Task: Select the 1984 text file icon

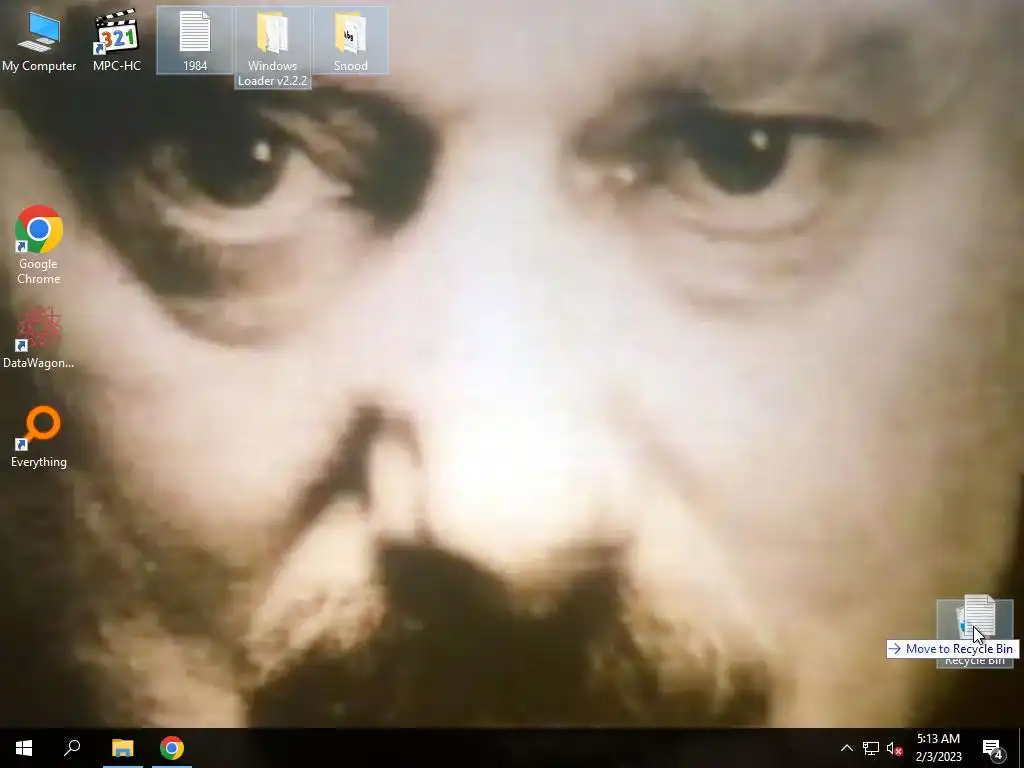Action: (195, 40)
